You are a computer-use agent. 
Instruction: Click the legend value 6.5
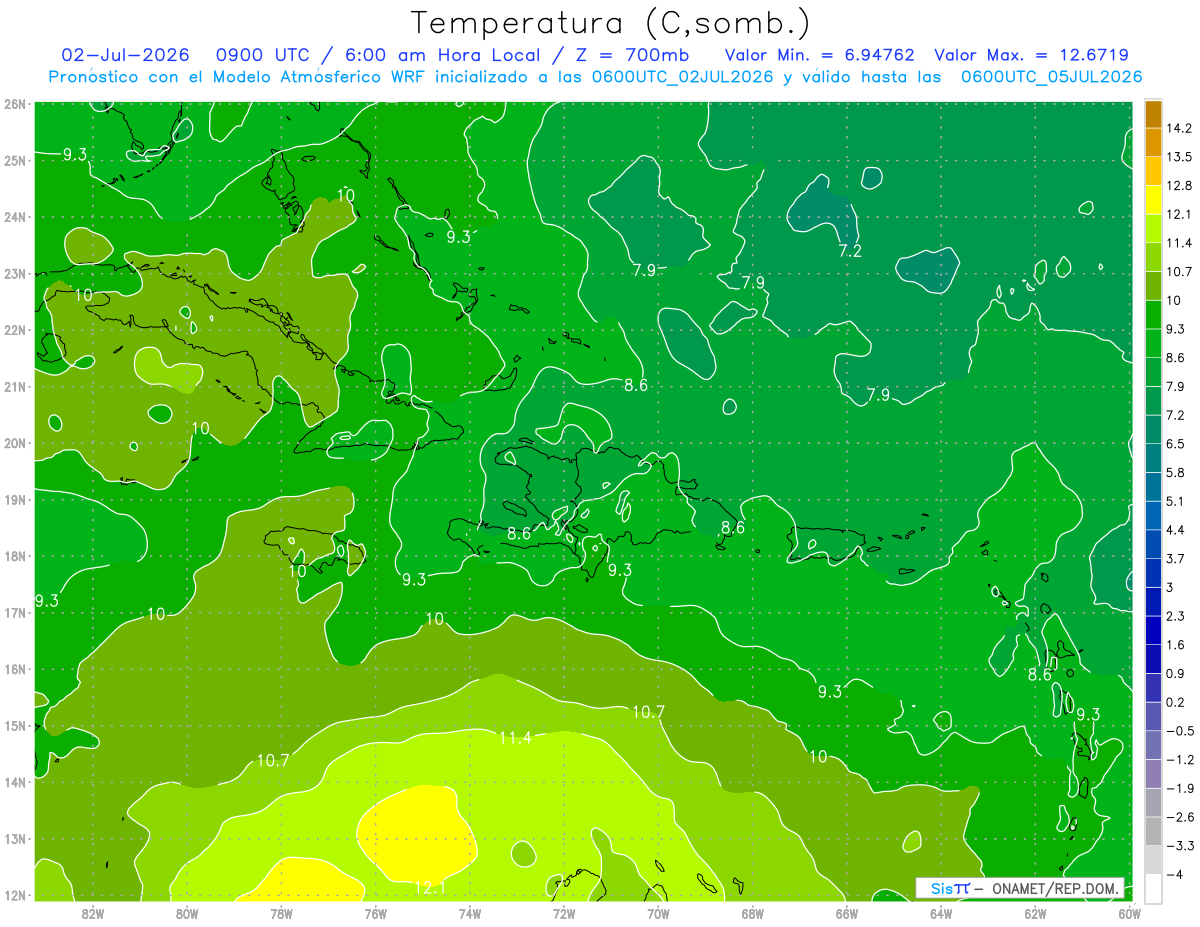pos(1177,444)
